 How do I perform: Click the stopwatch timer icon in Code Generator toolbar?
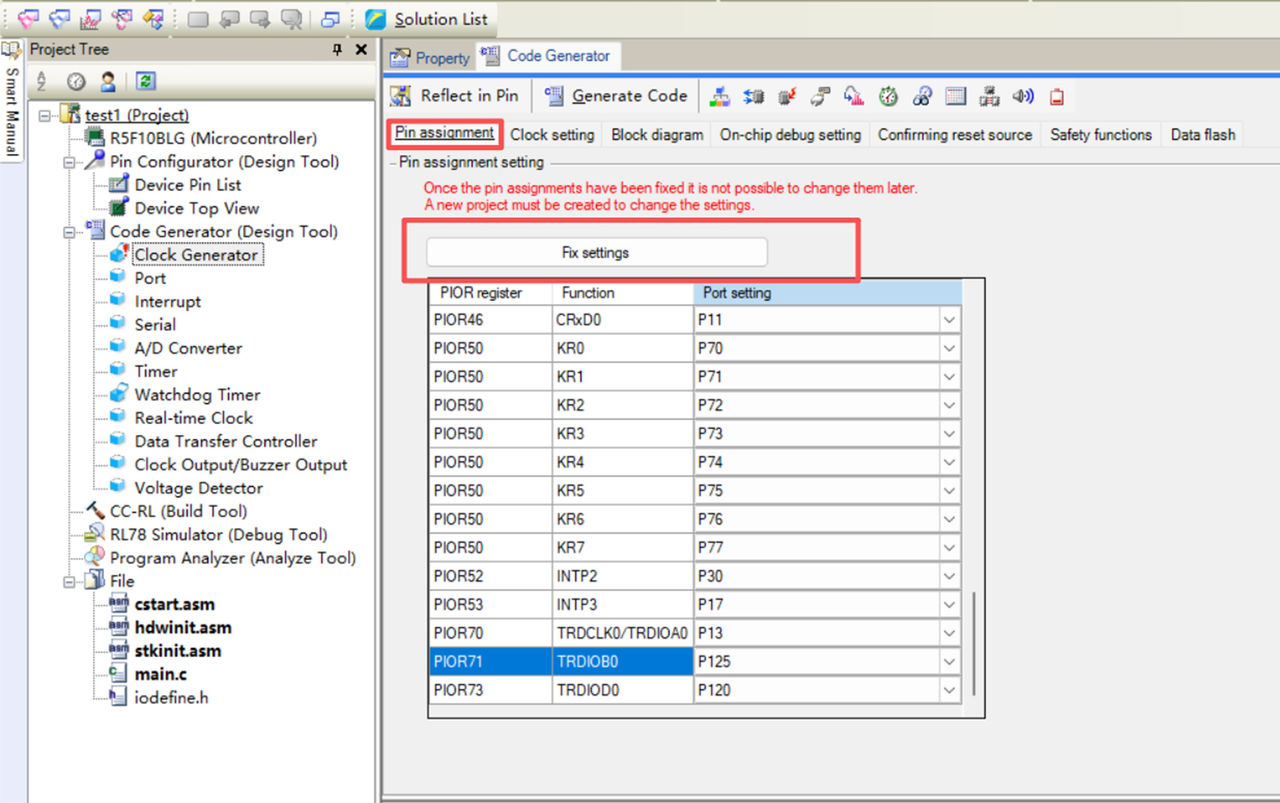click(x=888, y=96)
